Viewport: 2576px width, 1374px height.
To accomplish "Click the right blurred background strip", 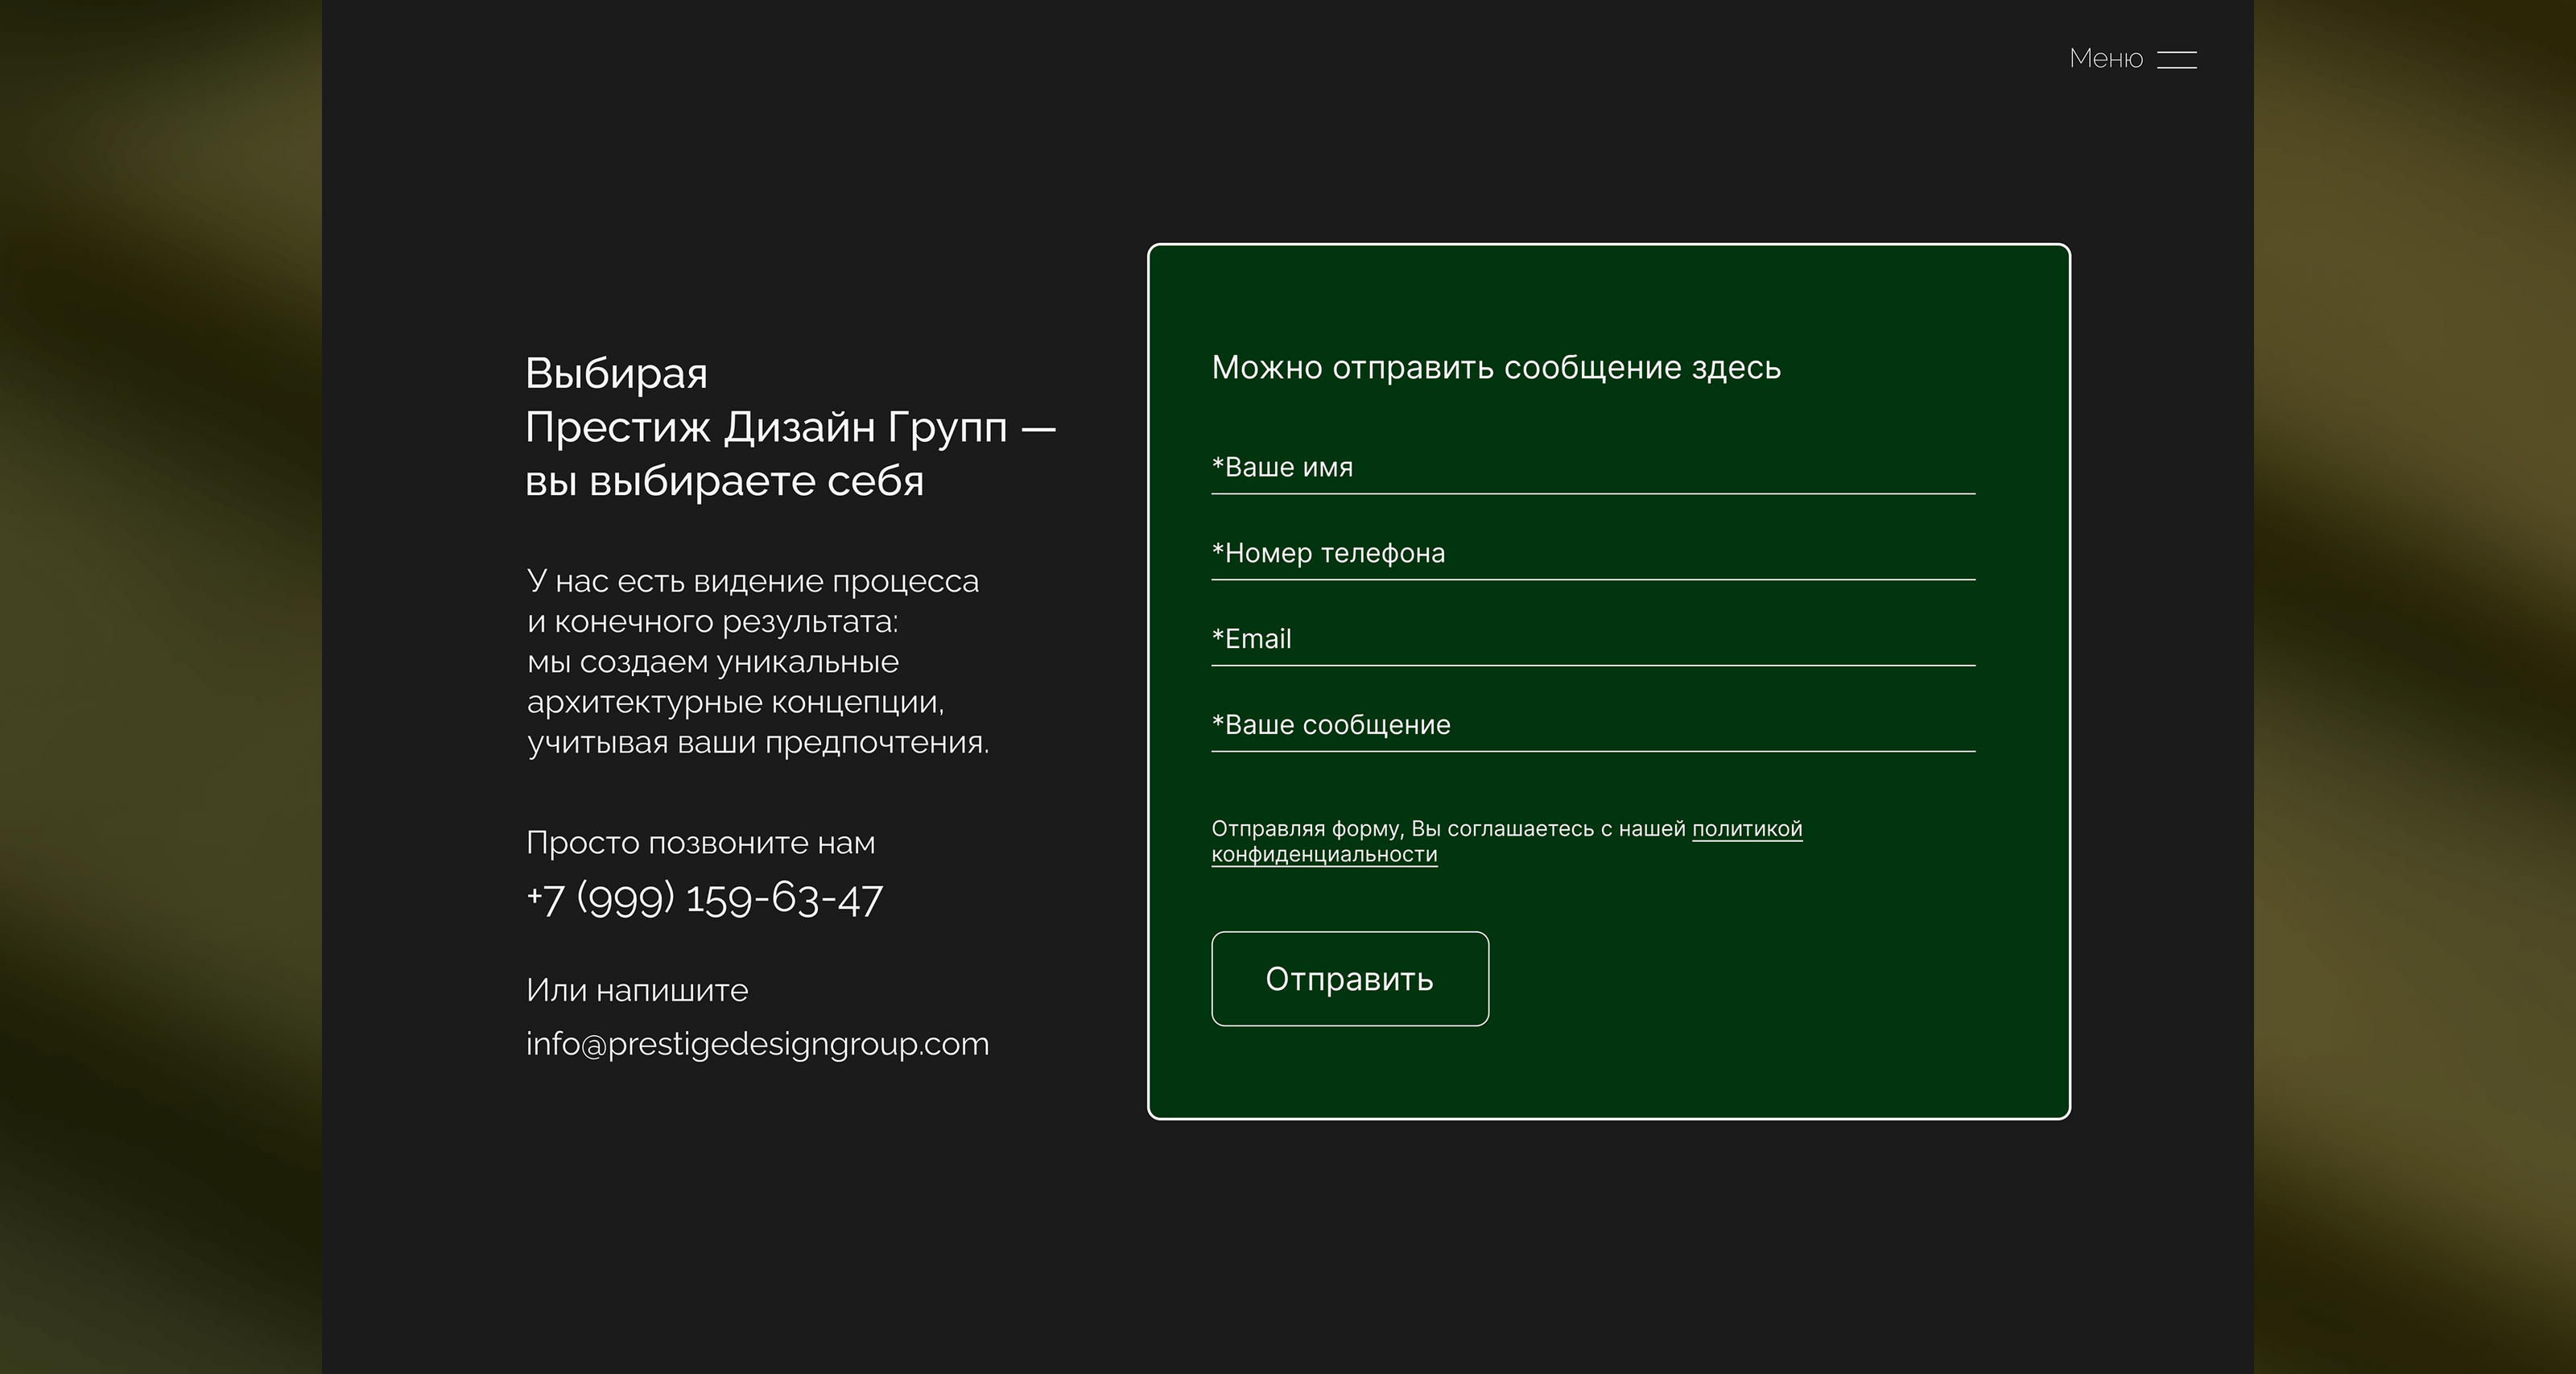I will click(x=2414, y=687).
